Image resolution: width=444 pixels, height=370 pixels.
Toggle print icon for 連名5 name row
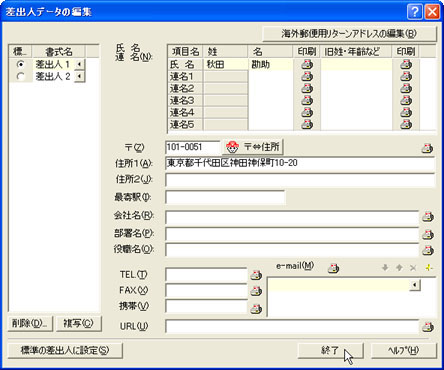(x=307, y=124)
